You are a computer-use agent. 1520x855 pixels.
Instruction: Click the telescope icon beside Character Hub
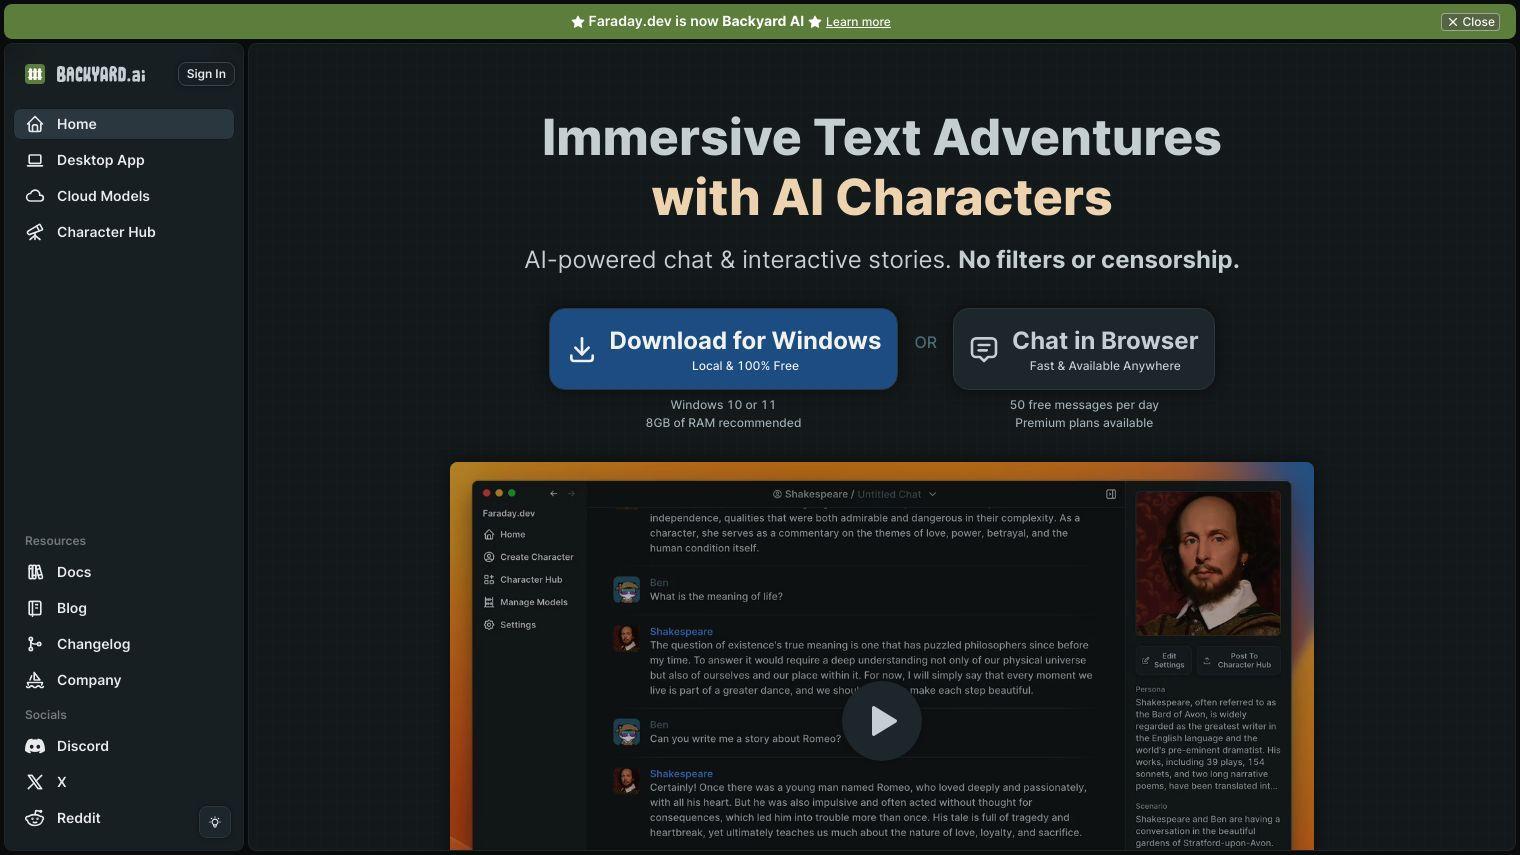[x=35, y=232]
